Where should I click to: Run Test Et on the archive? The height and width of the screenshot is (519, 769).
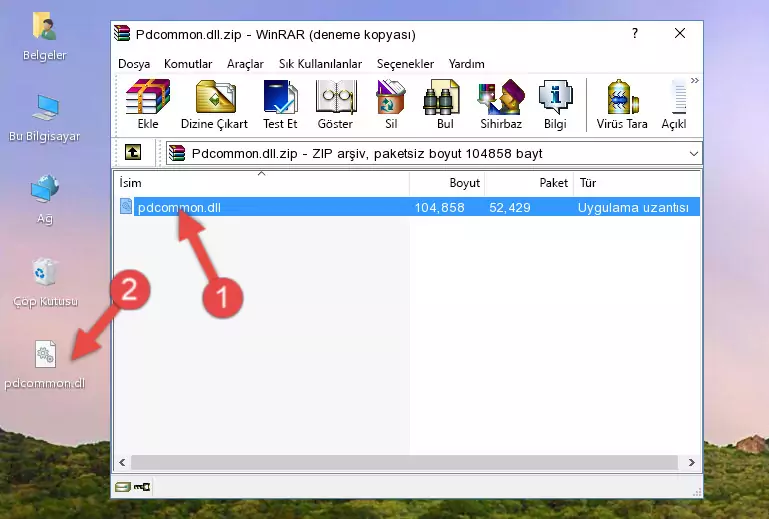280,104
